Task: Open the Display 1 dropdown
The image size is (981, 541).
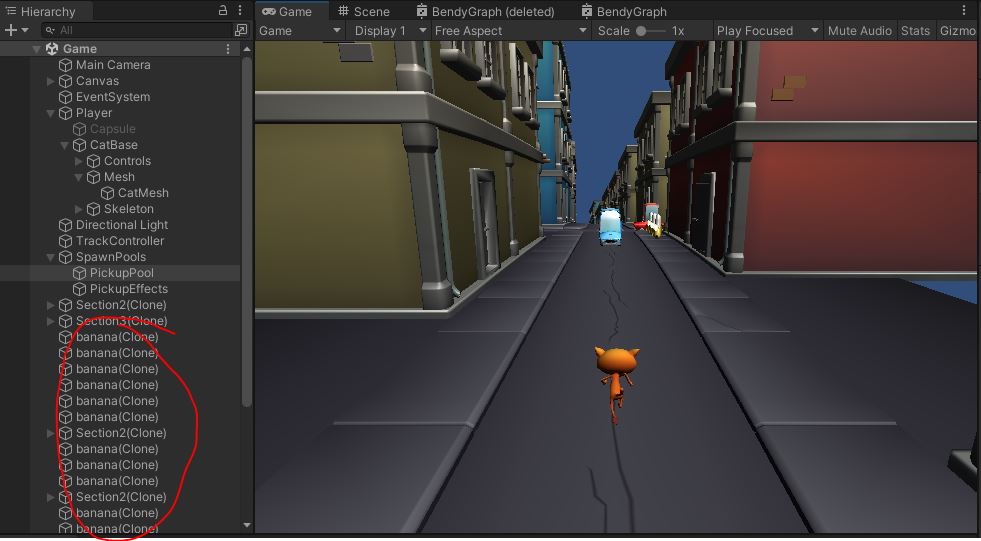Action: (389, 30)
